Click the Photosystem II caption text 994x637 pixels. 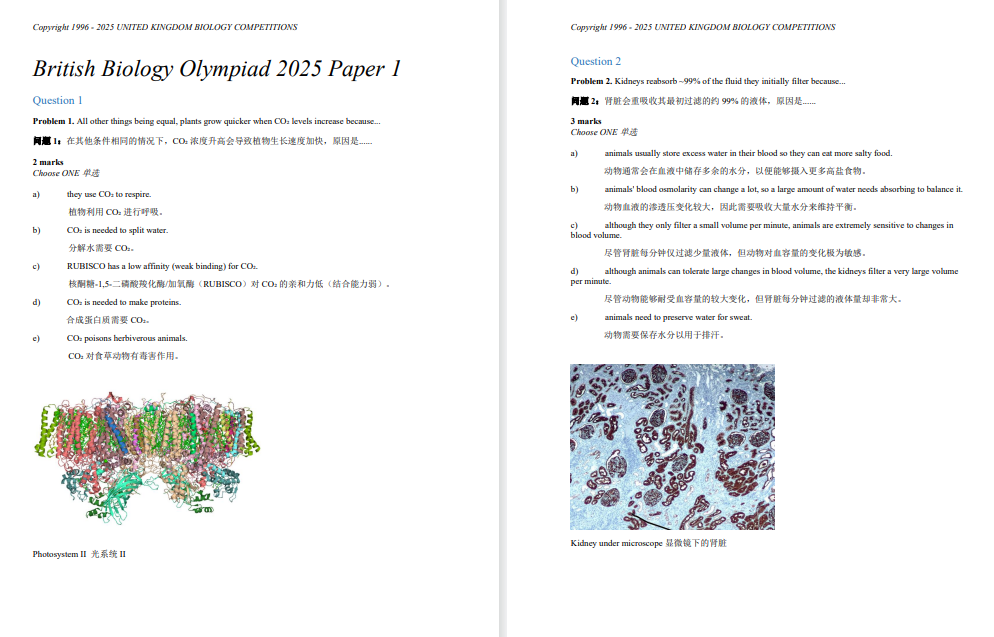[79, 553]
